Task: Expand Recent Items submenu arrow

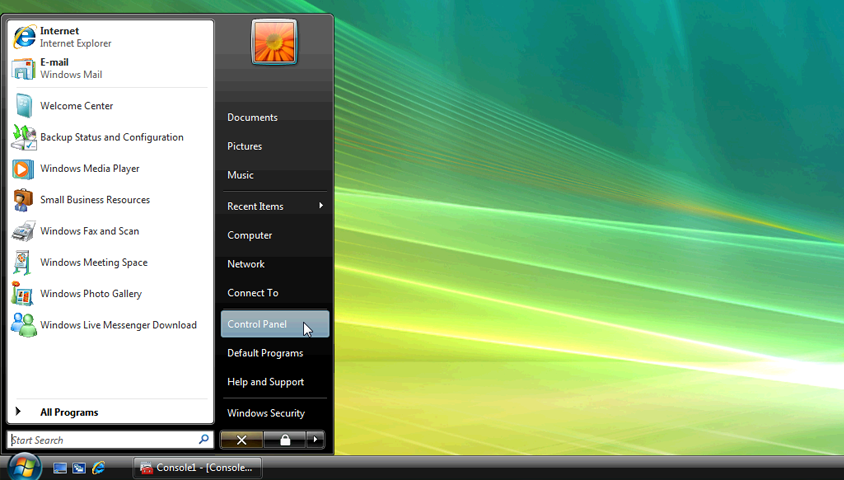Action: [x=321, y=206]
